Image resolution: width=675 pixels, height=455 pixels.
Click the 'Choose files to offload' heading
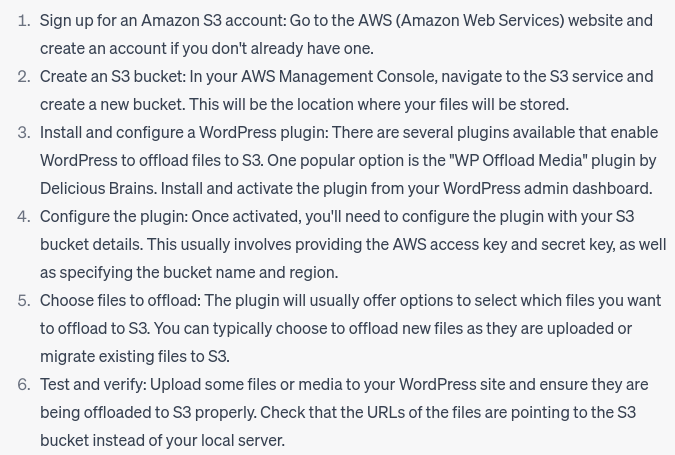click(119, 300)
